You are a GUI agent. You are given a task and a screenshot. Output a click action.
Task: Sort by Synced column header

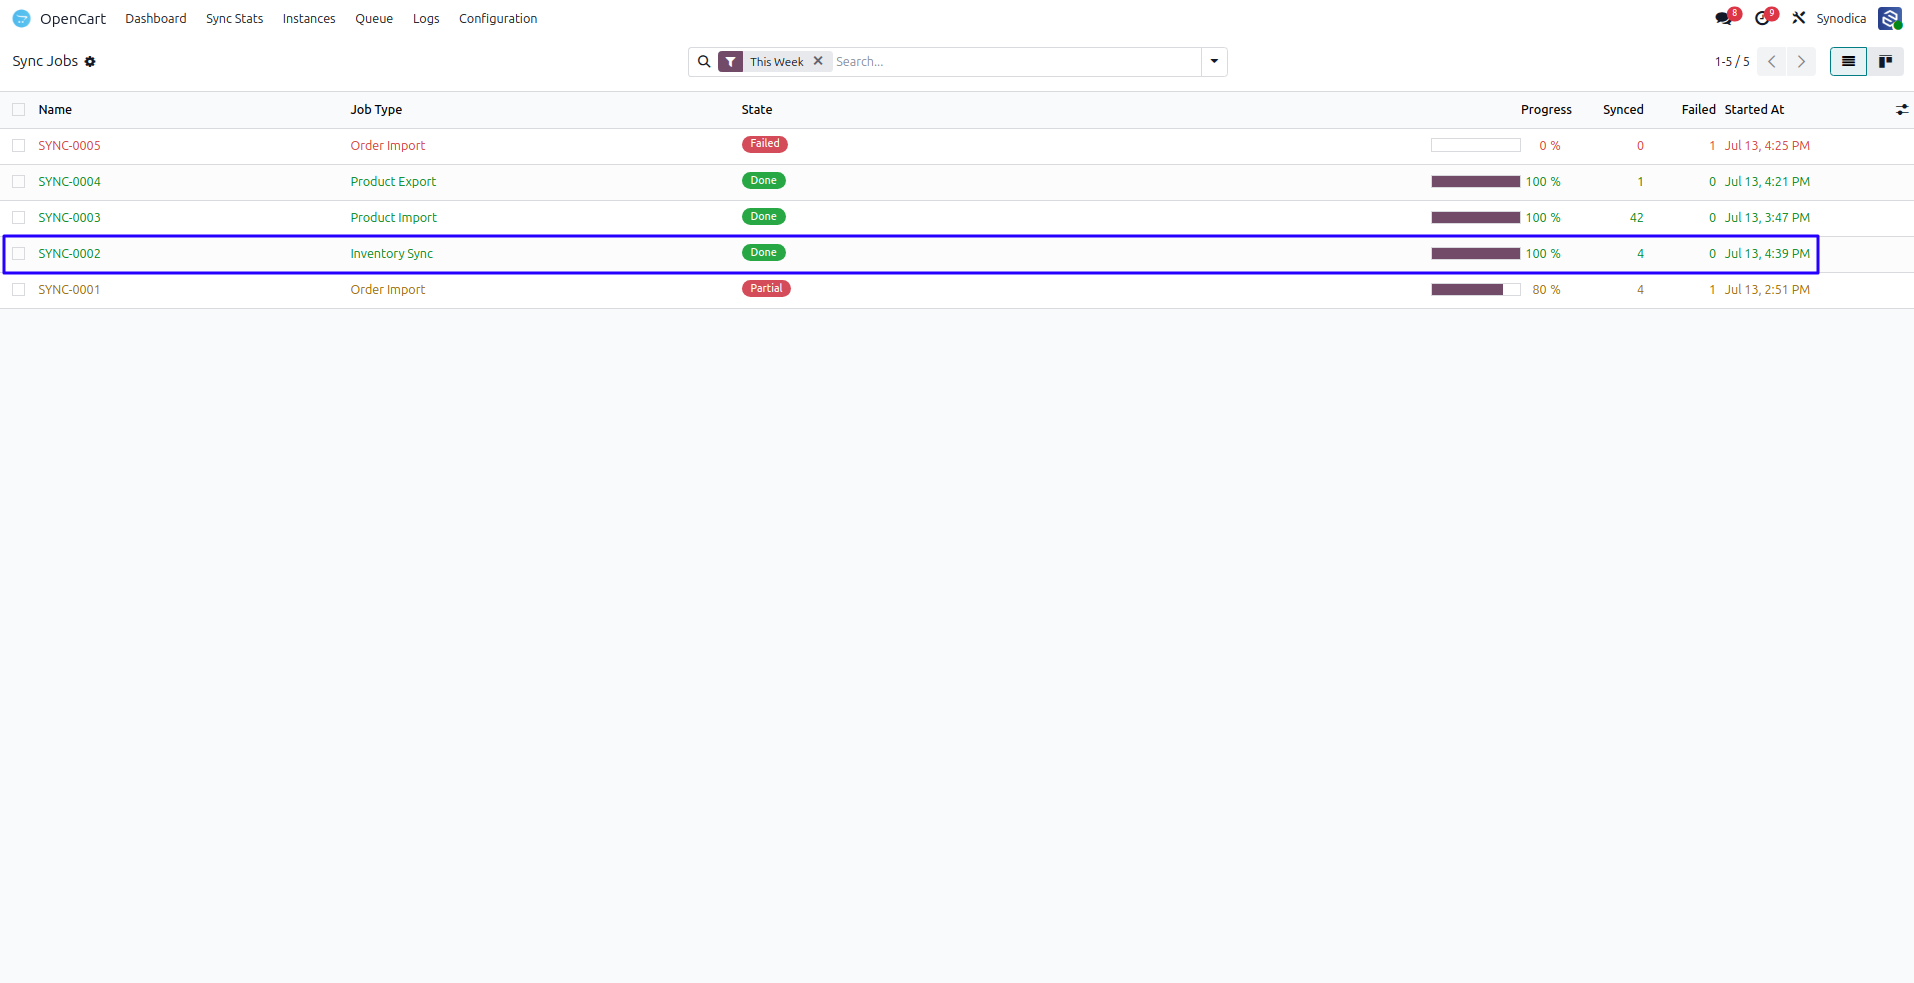(1623, 110)
